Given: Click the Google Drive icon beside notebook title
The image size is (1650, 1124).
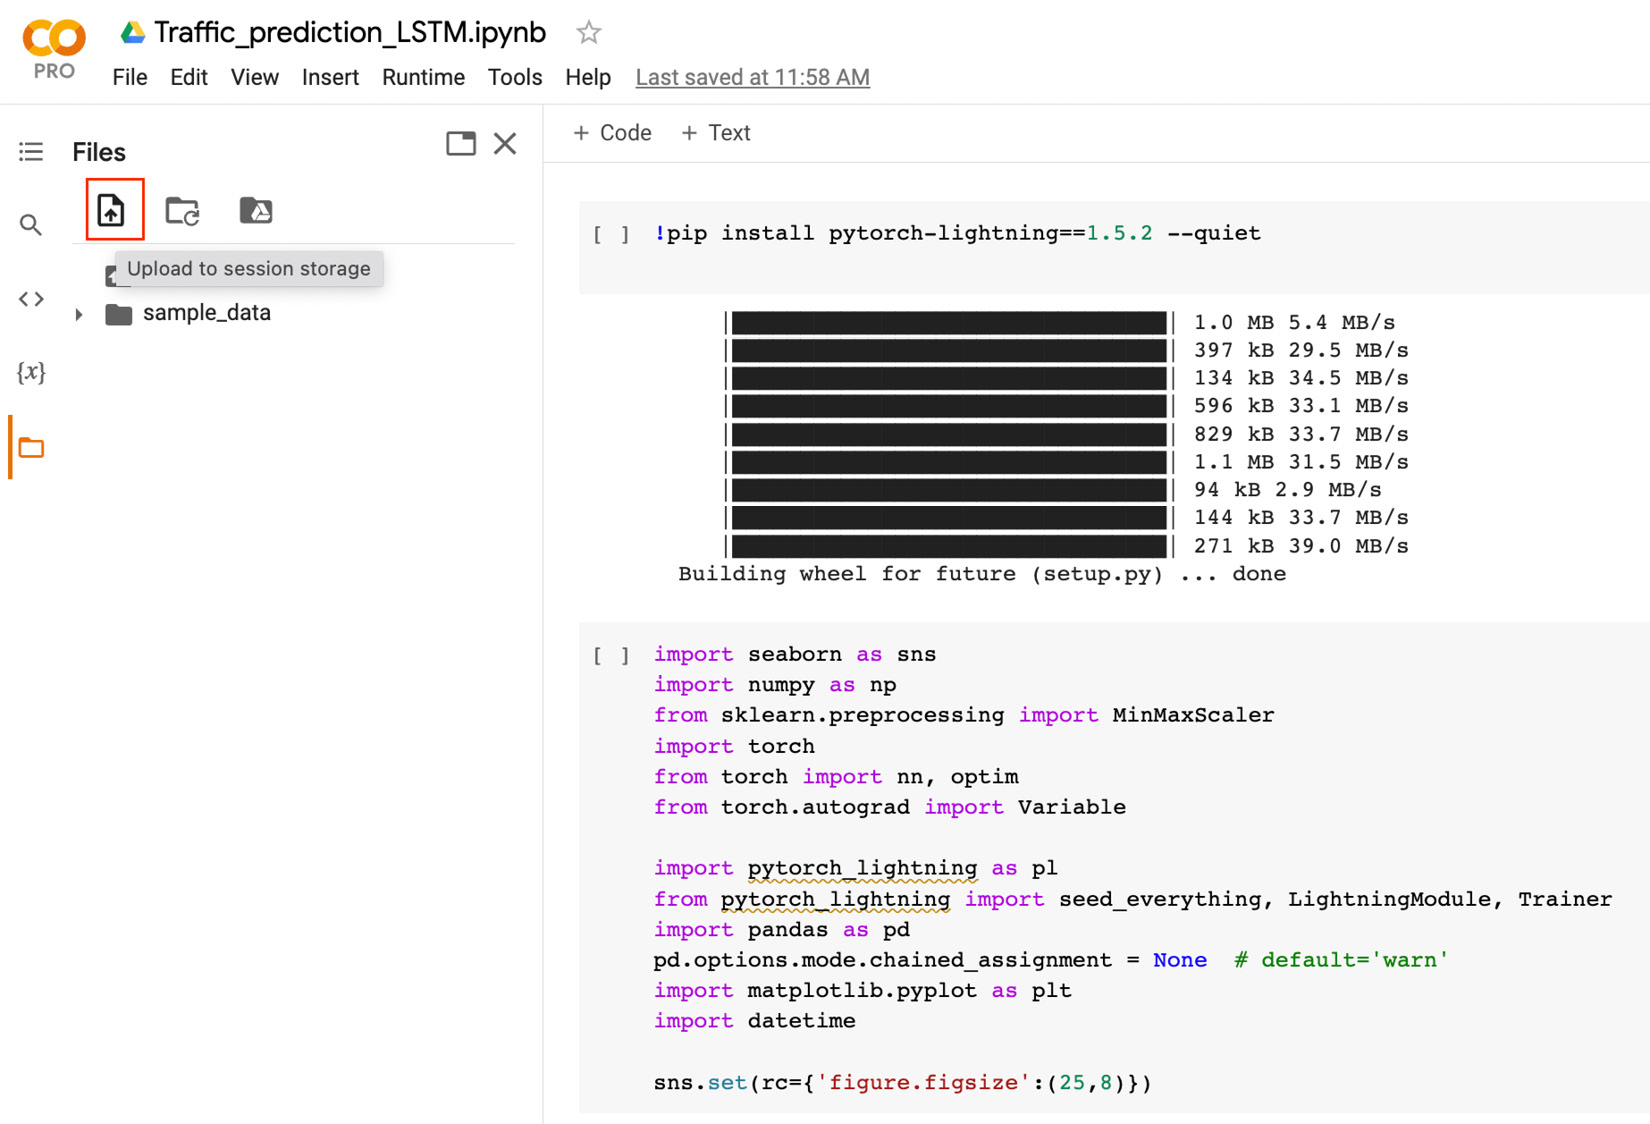Looking at the screenshot, I should pos(132,33).
